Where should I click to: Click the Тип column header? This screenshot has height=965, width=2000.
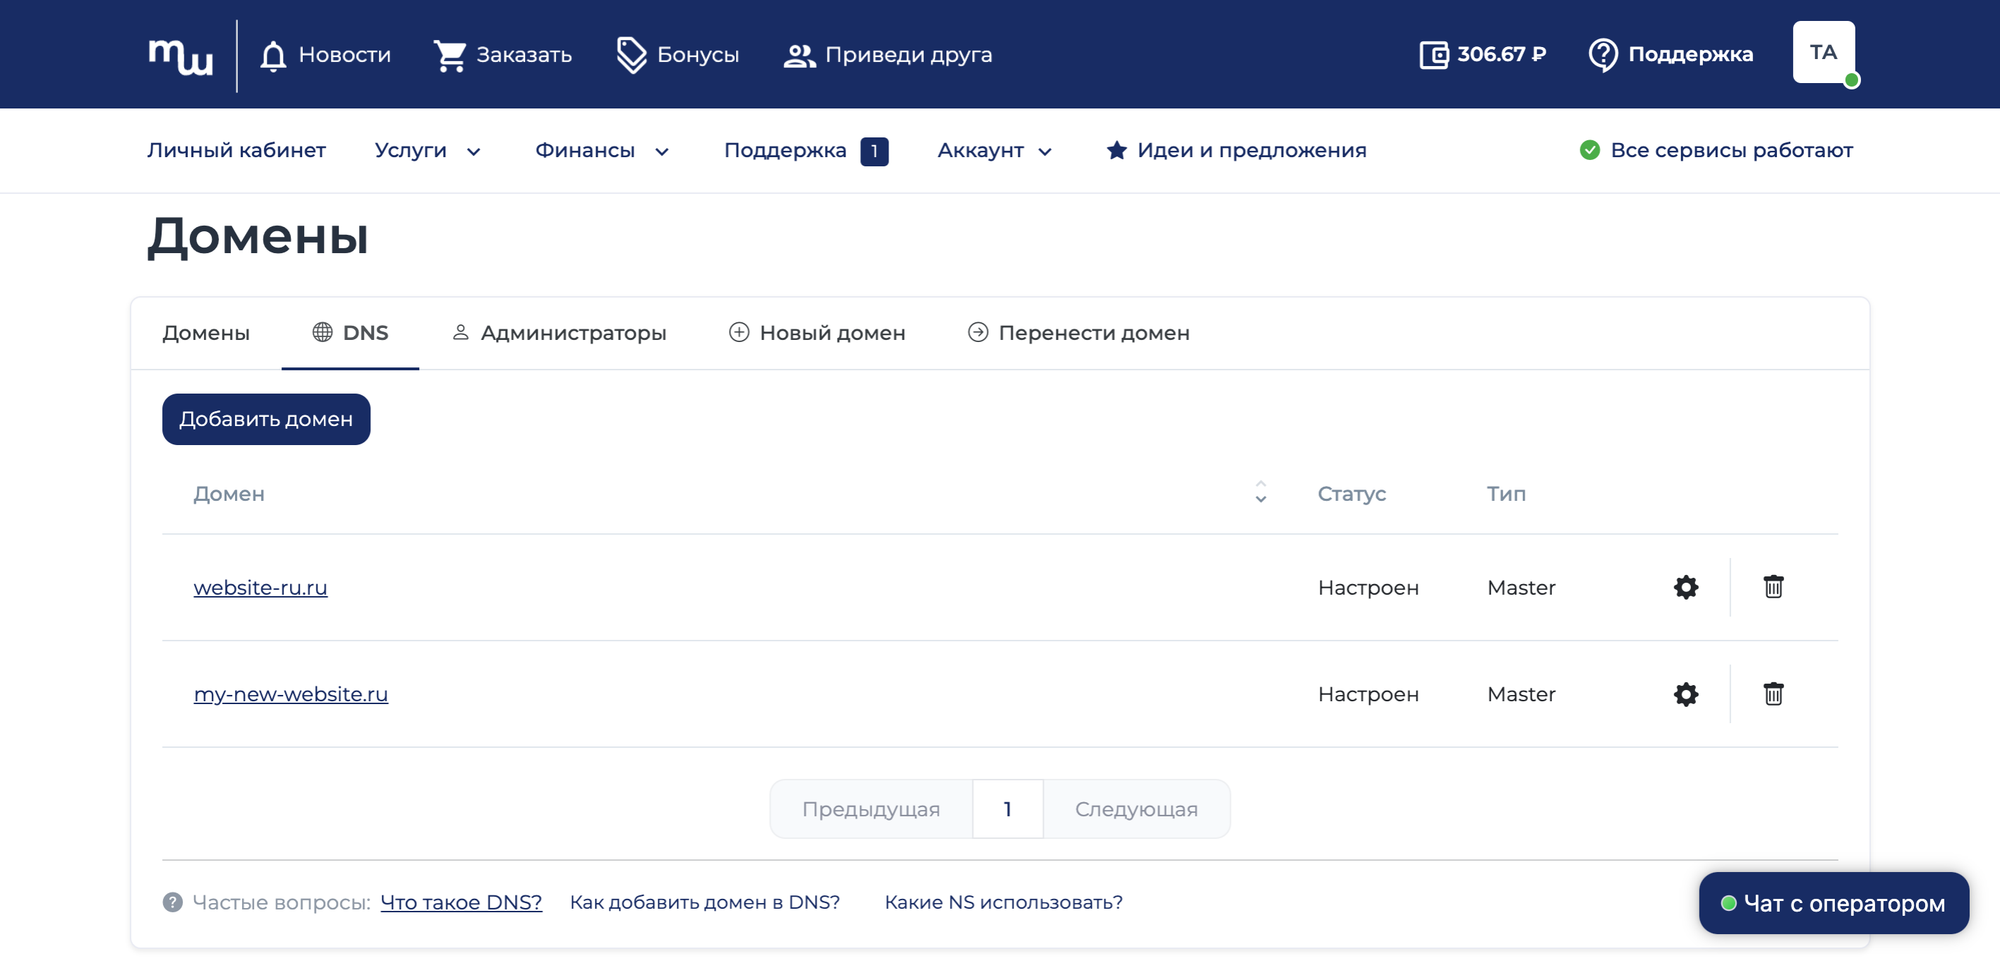pos(1506,494)
